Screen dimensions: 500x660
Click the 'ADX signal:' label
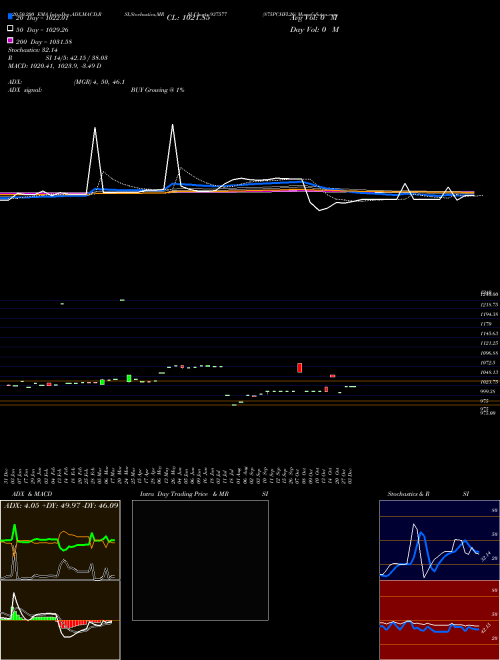[25, 90]
